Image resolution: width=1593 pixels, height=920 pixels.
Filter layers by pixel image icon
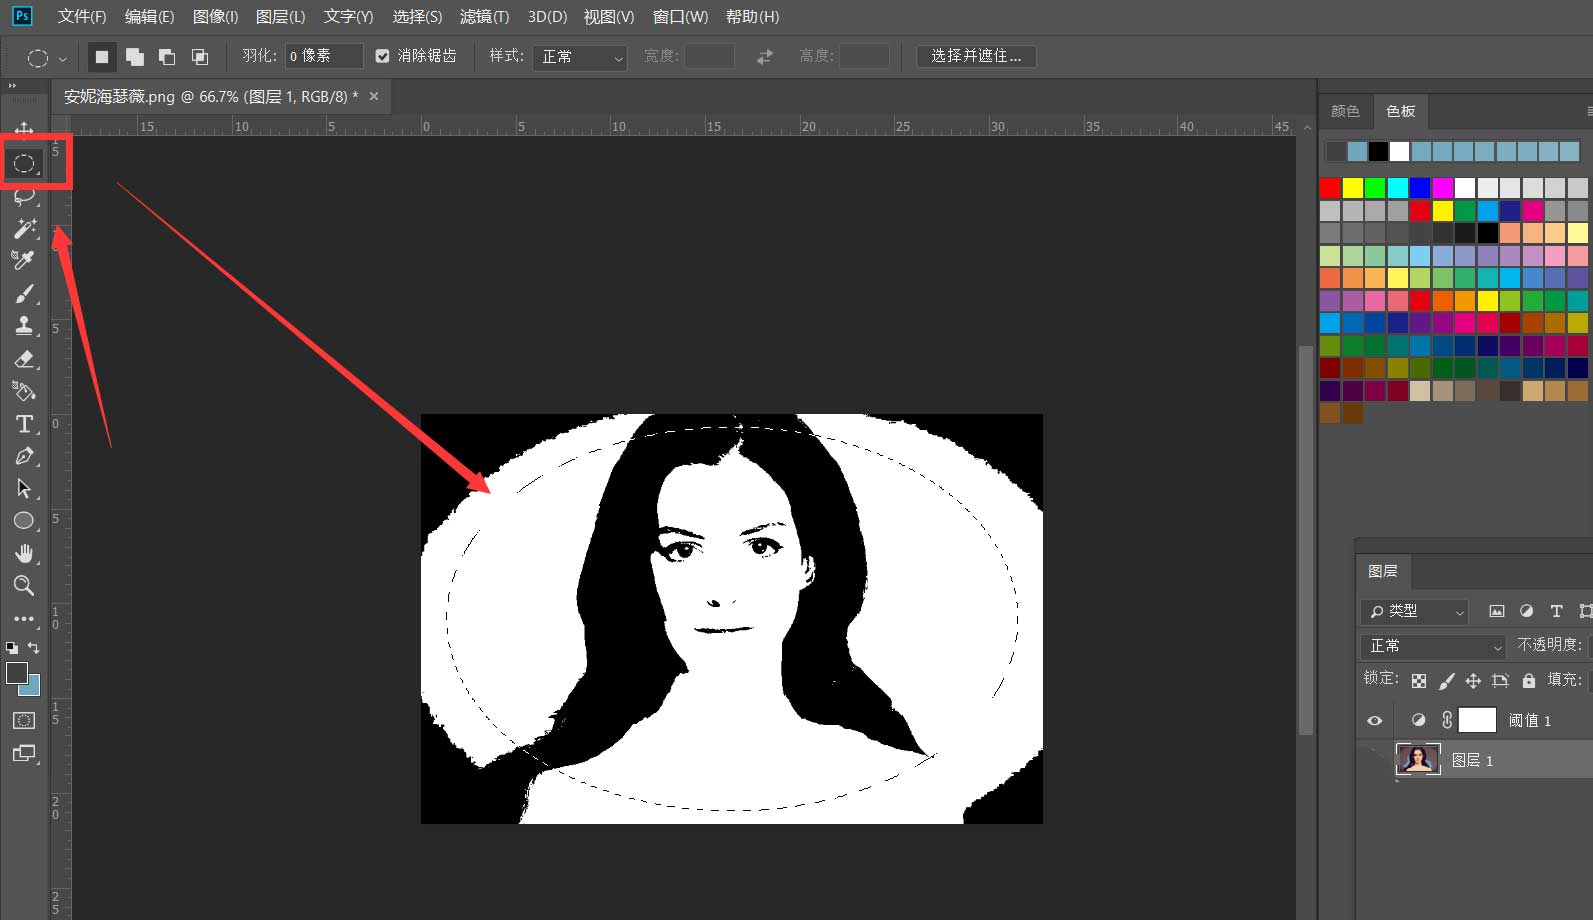click(x=1497, y=611)
